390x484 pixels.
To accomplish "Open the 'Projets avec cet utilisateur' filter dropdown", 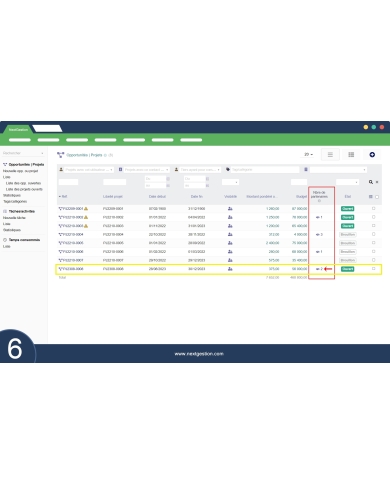I will 89,170.
